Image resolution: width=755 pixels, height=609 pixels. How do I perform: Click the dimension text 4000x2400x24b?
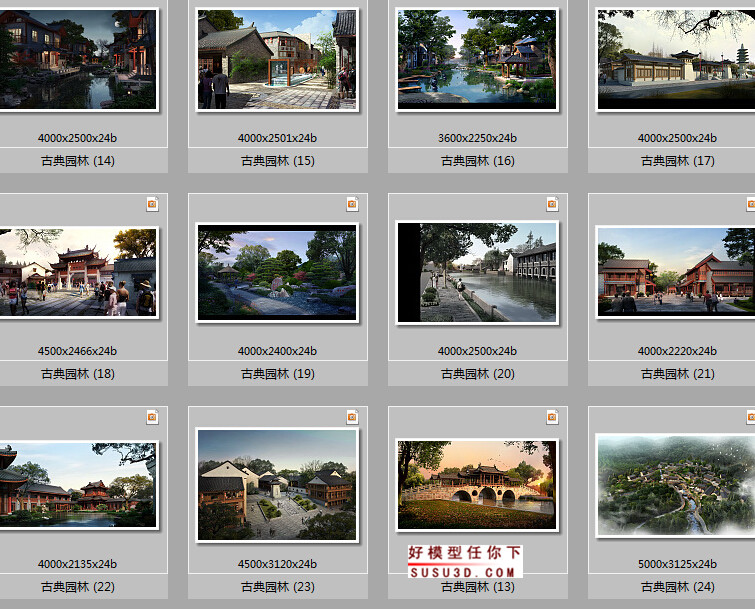tap(277, 351)
